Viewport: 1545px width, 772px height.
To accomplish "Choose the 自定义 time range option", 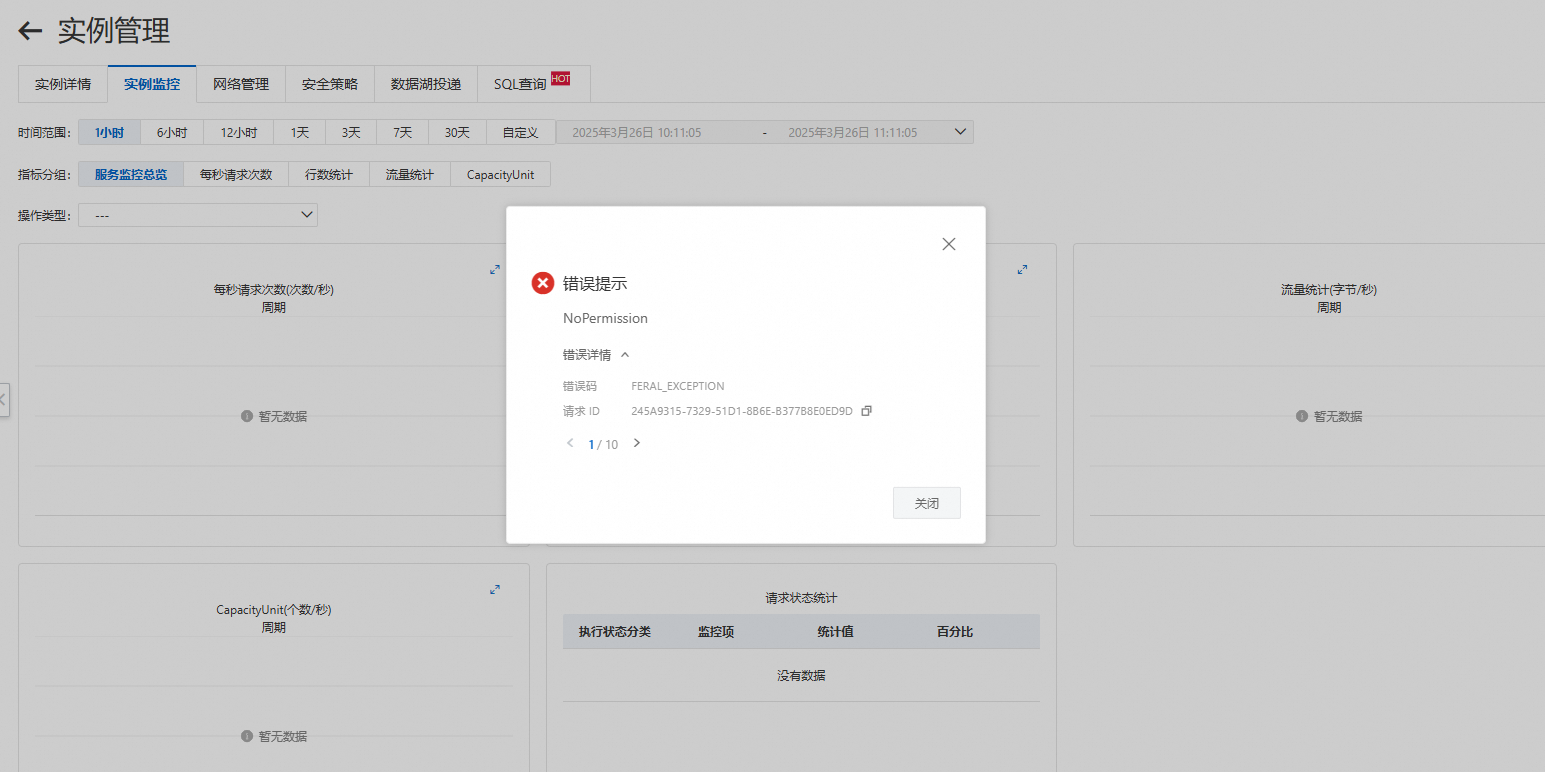I will coord(521,132).
